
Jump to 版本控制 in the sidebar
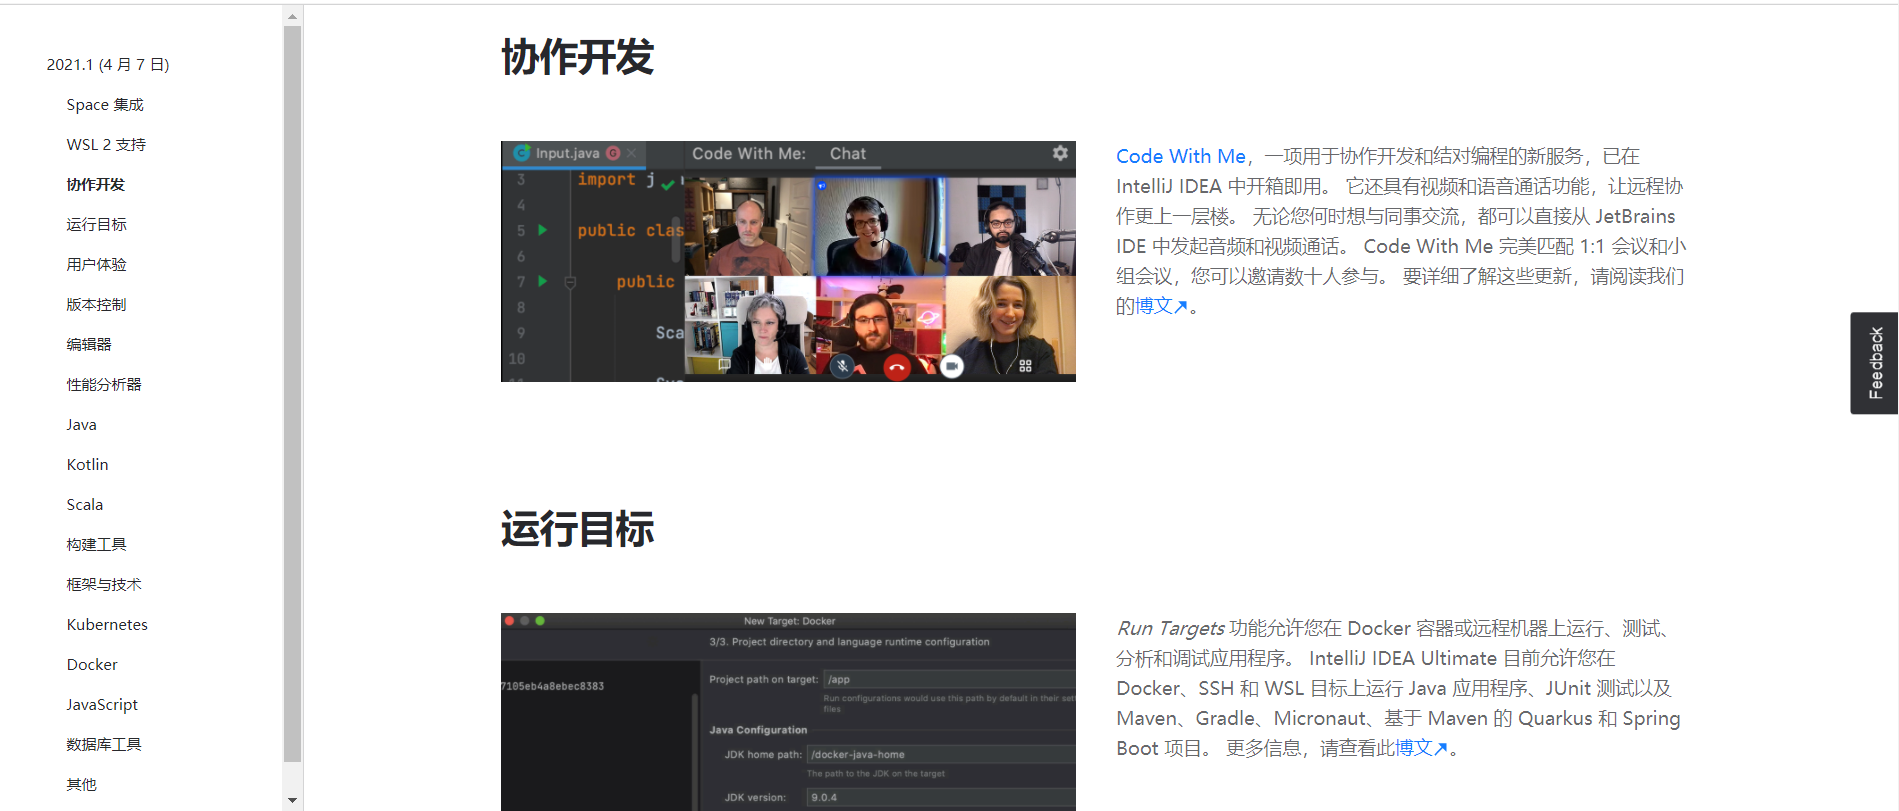[97, 305]
